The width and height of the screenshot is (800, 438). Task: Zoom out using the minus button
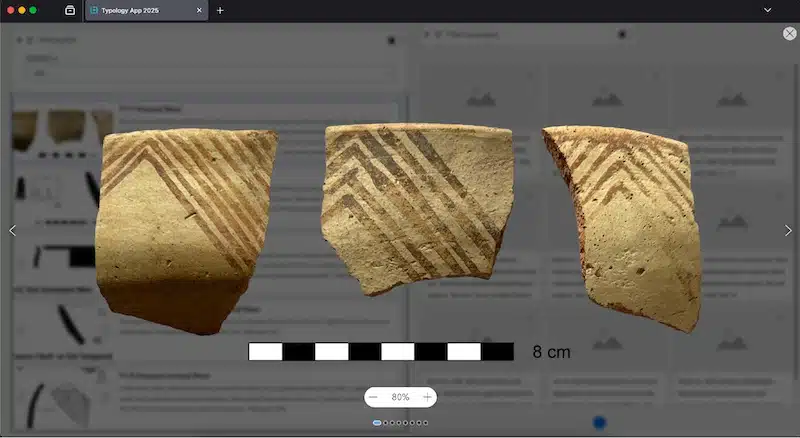(x=374, y=397)
